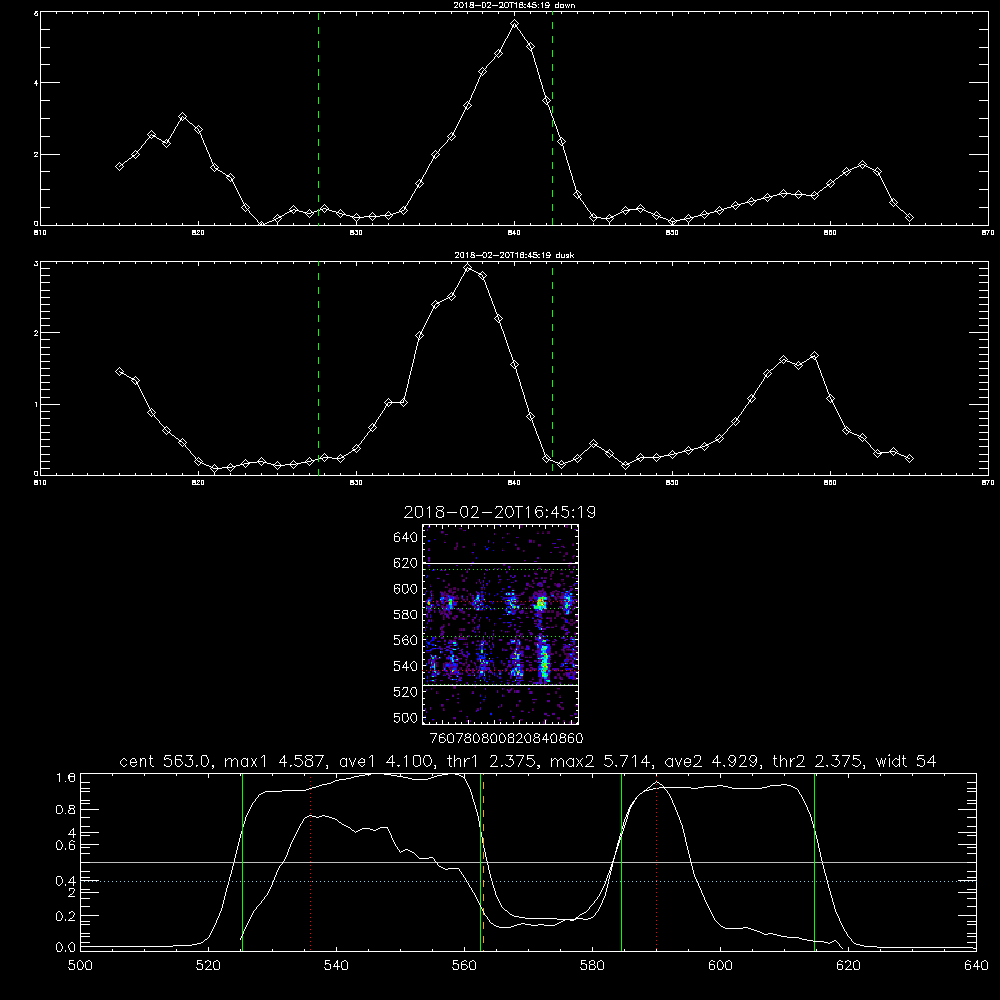Click image x-axis labels 760780800820840860
The height and width of the screenshot is (1000, 1000).
tap(506, 738)
